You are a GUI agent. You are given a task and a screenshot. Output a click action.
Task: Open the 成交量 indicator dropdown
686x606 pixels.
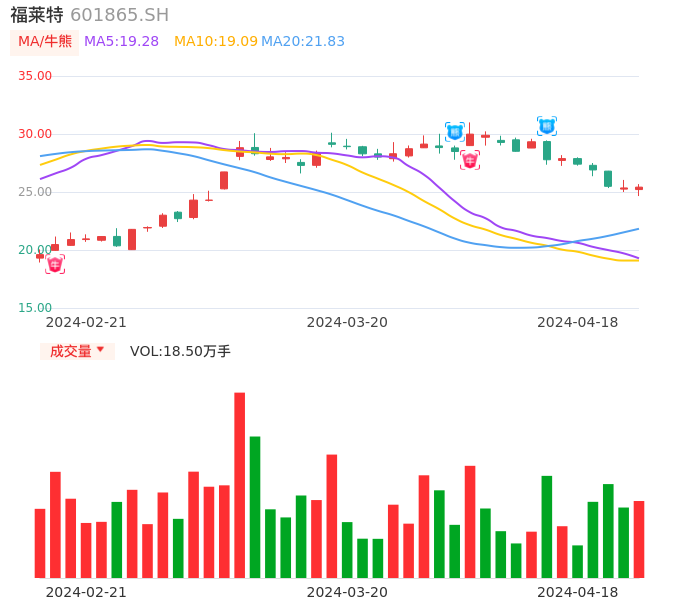77,351
